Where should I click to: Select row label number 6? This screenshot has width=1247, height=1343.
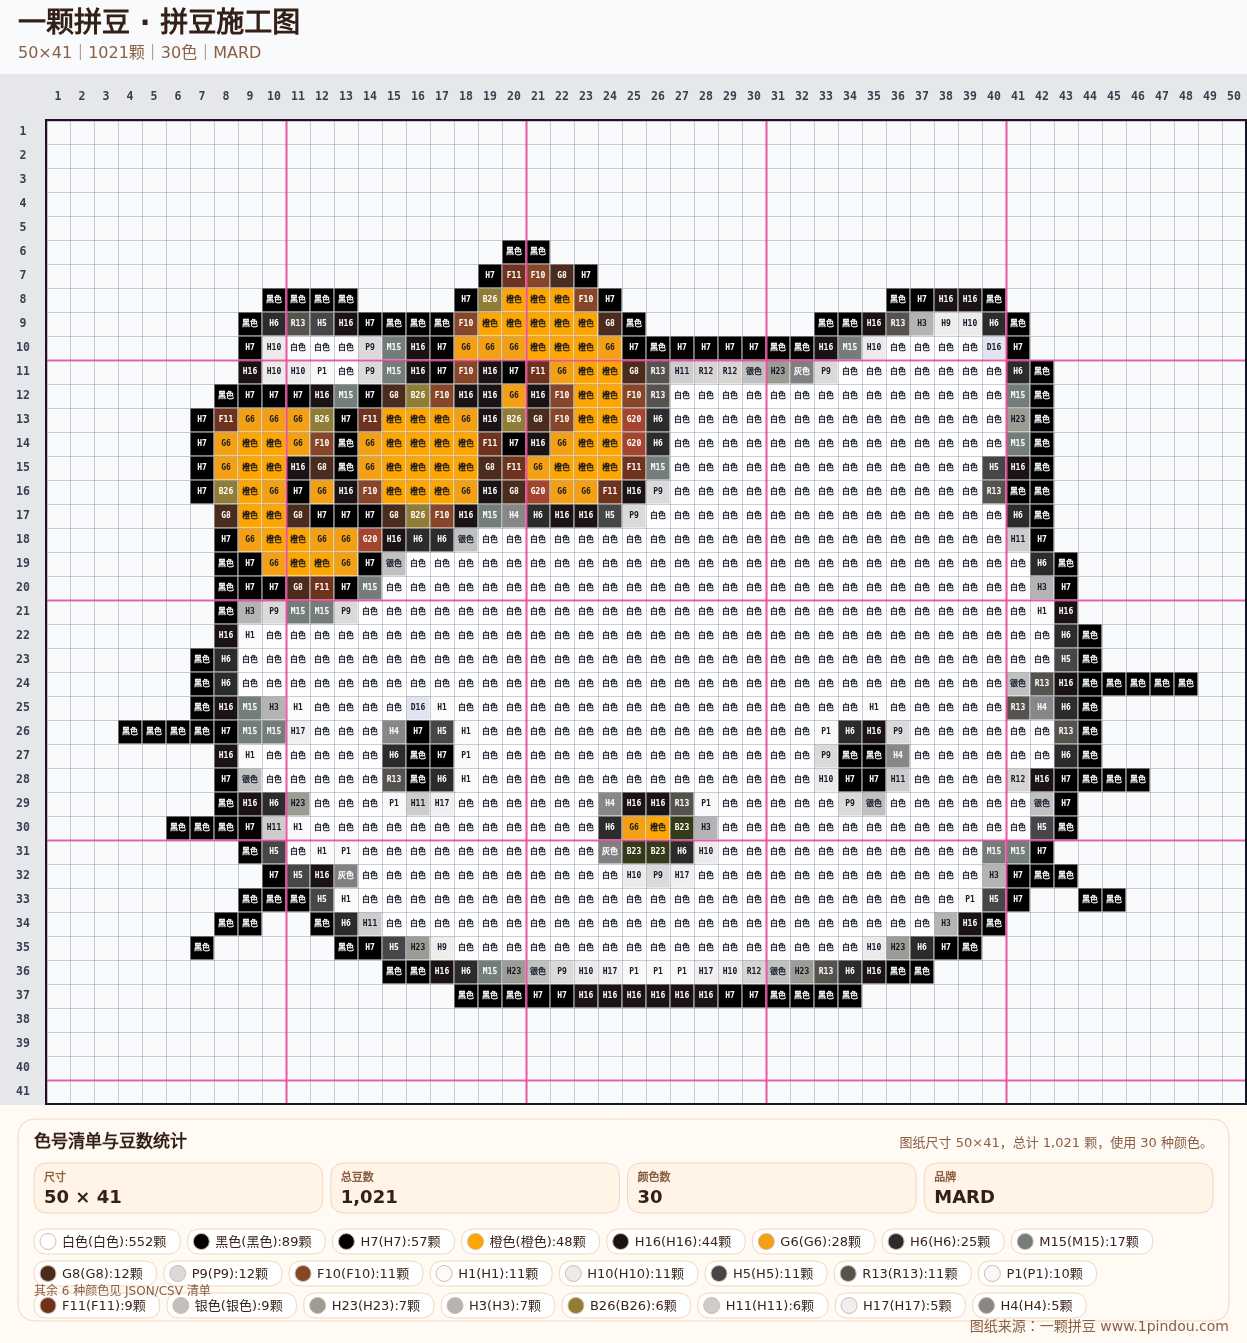(23, 251)
